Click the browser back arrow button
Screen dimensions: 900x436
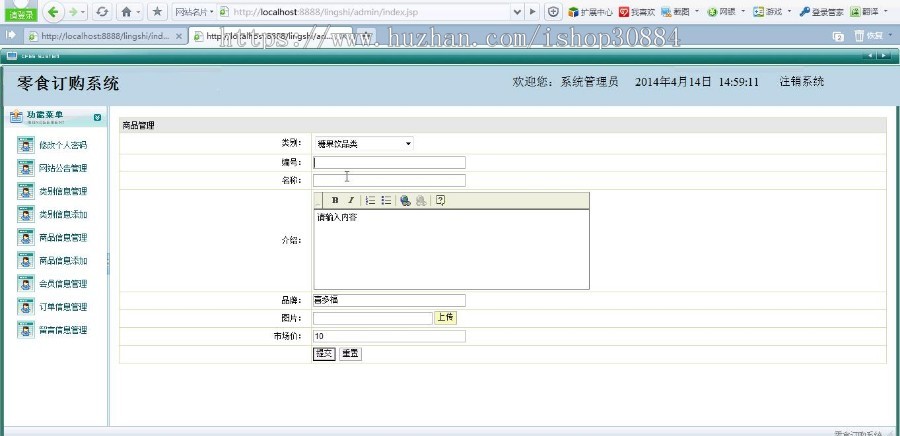[53, 11]
